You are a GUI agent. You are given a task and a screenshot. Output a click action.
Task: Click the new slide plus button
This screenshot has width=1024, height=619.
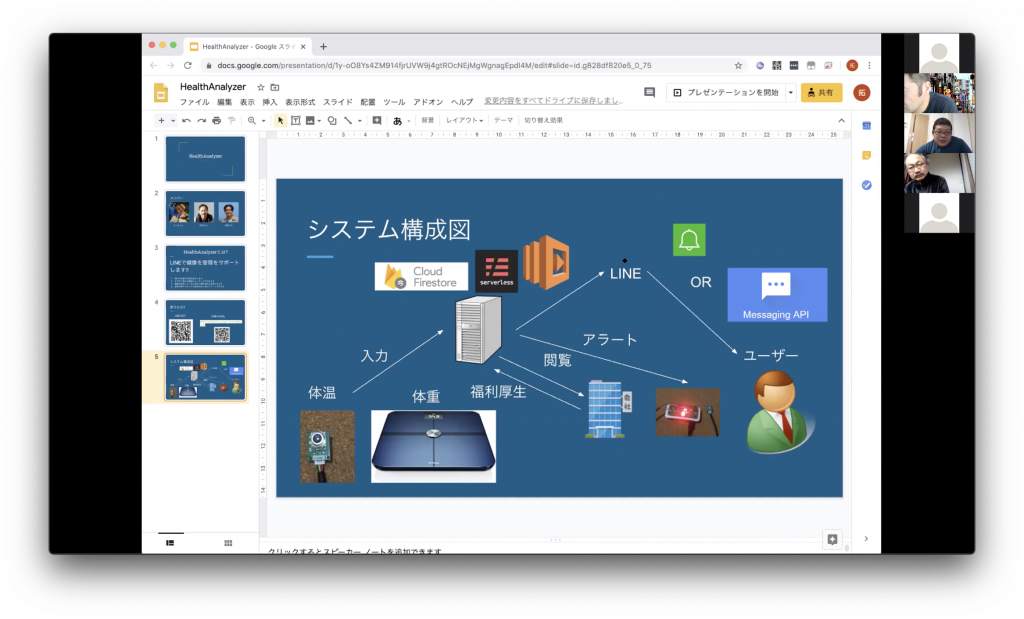[x=161, y=121]
